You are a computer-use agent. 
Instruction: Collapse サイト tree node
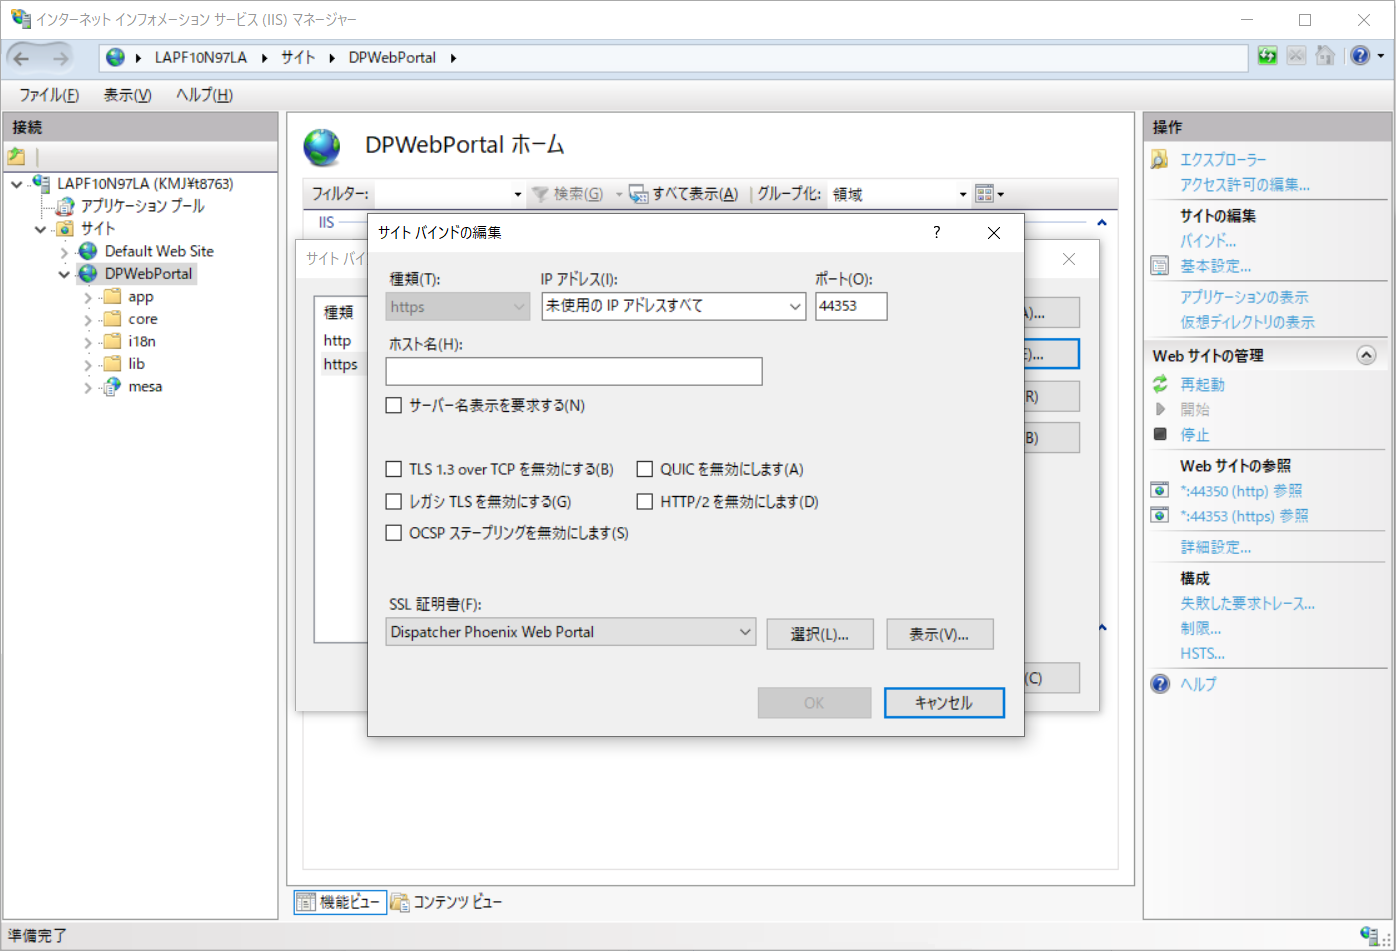point(41,228)
